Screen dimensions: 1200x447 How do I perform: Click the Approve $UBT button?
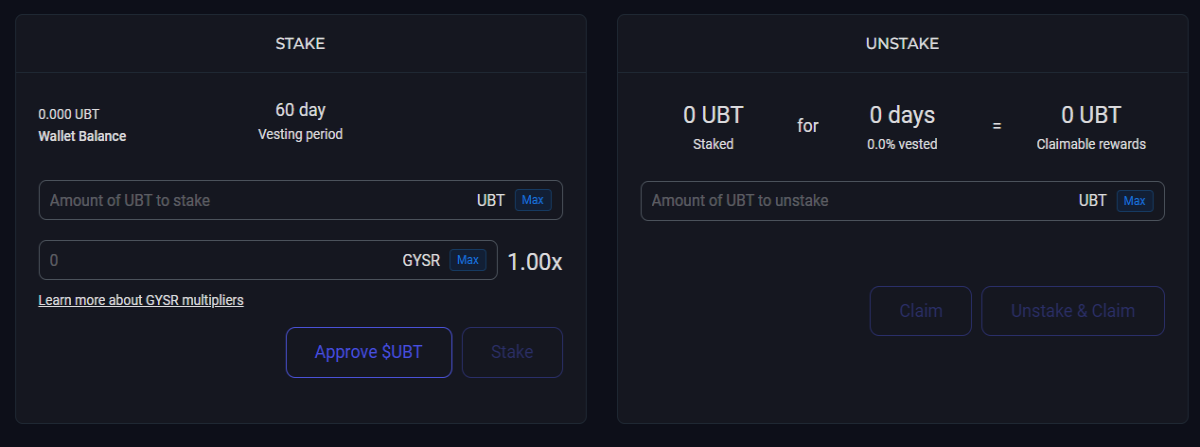369,352
